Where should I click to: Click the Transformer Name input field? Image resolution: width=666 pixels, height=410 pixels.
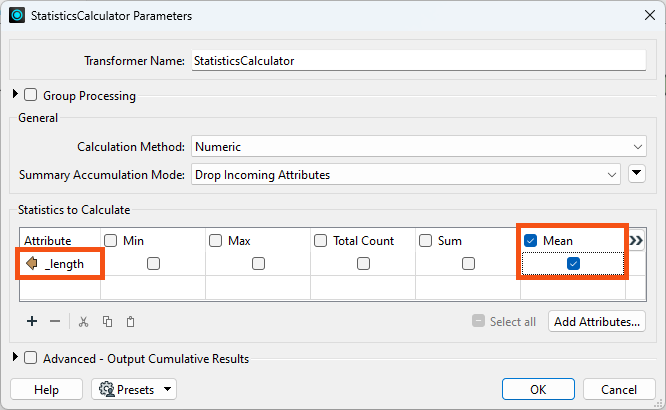click(x=419, y=61)
